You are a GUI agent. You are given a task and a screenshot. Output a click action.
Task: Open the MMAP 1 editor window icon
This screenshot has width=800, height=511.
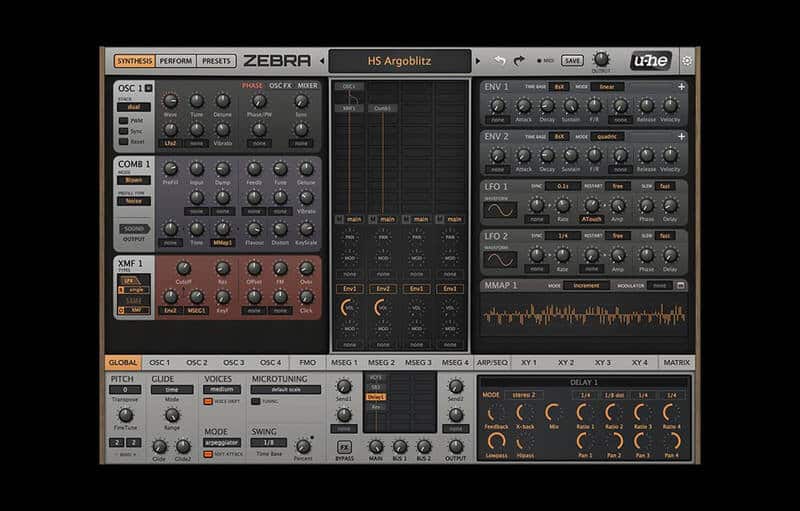tap(681, 286)
